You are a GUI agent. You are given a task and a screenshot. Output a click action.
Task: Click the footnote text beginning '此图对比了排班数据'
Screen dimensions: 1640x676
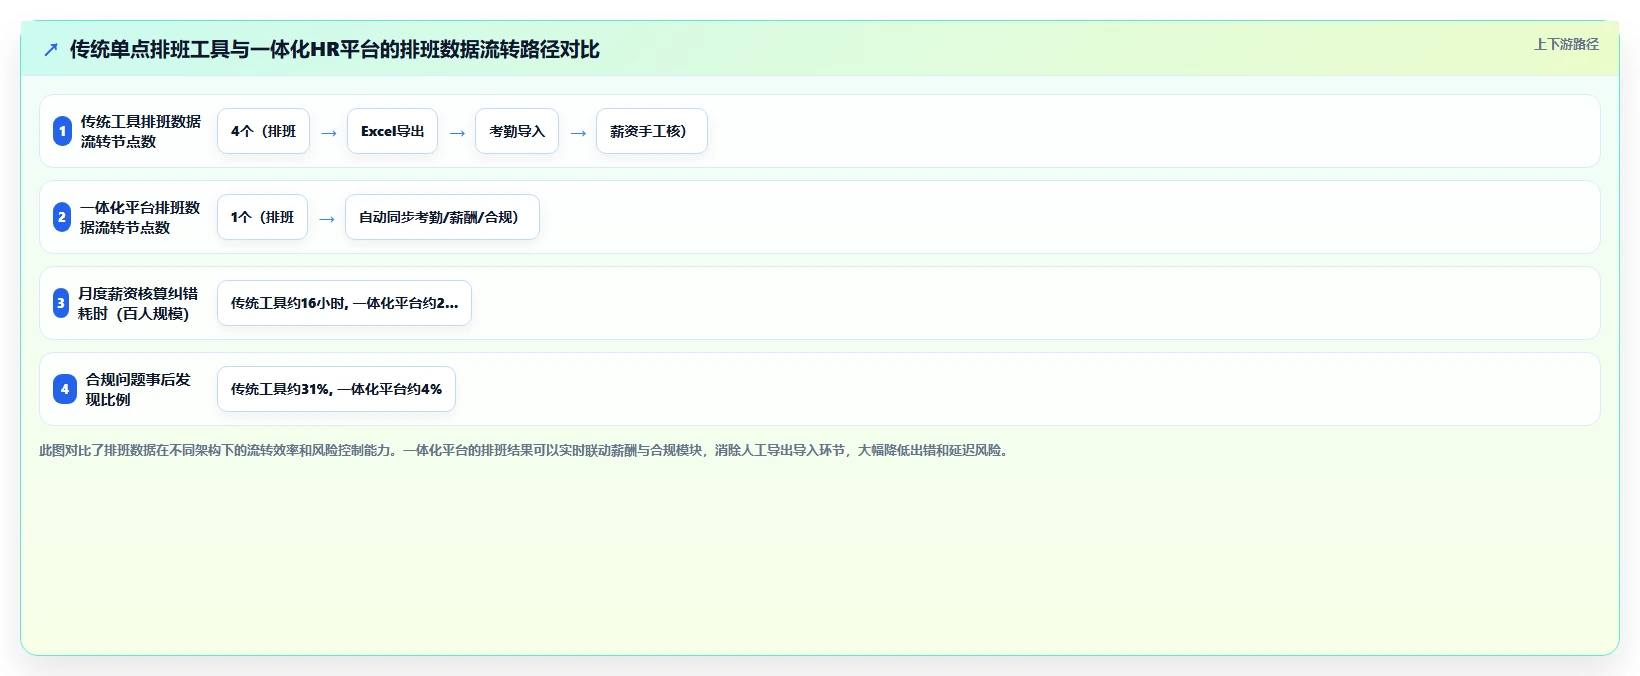[526, 450]
